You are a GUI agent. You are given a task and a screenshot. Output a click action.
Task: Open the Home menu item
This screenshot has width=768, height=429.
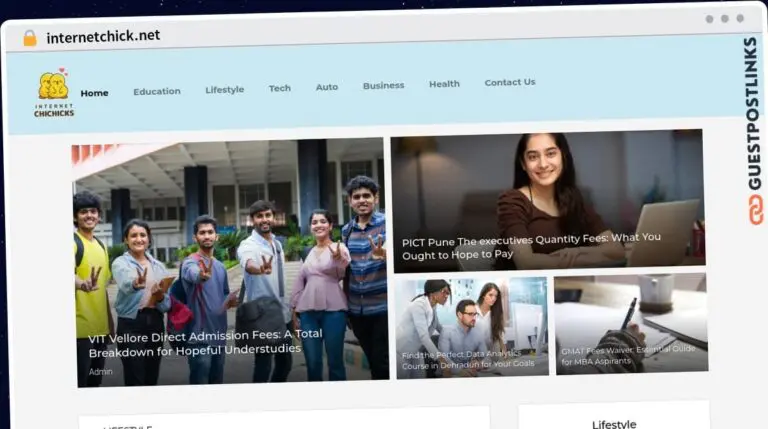[95, 93]
